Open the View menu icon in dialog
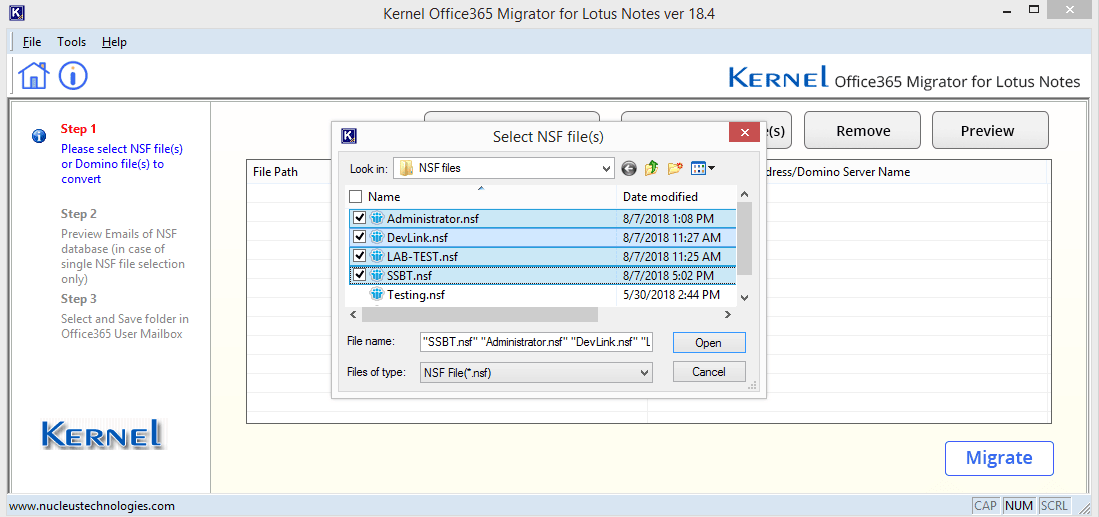 (x=702, y=168)
